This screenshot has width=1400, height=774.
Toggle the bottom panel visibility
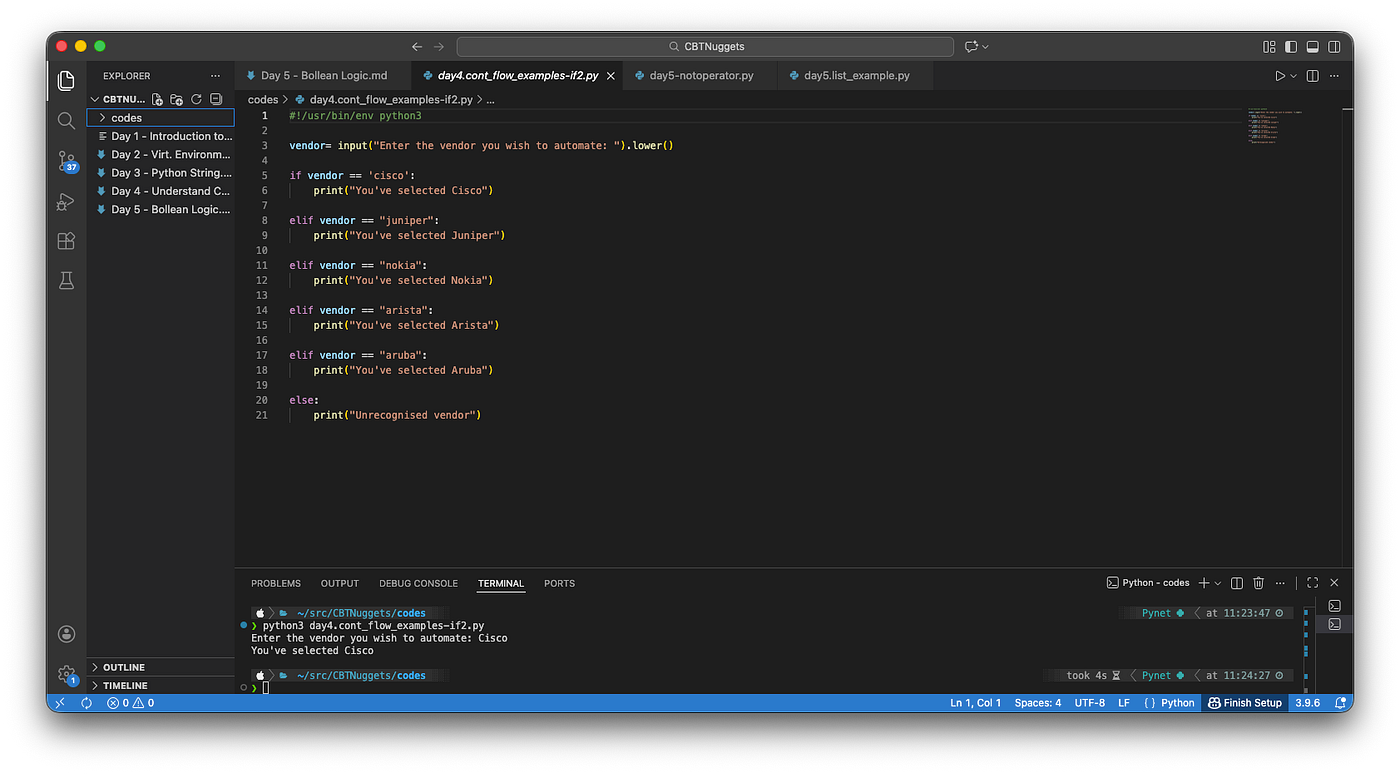tap(1313, 46)
